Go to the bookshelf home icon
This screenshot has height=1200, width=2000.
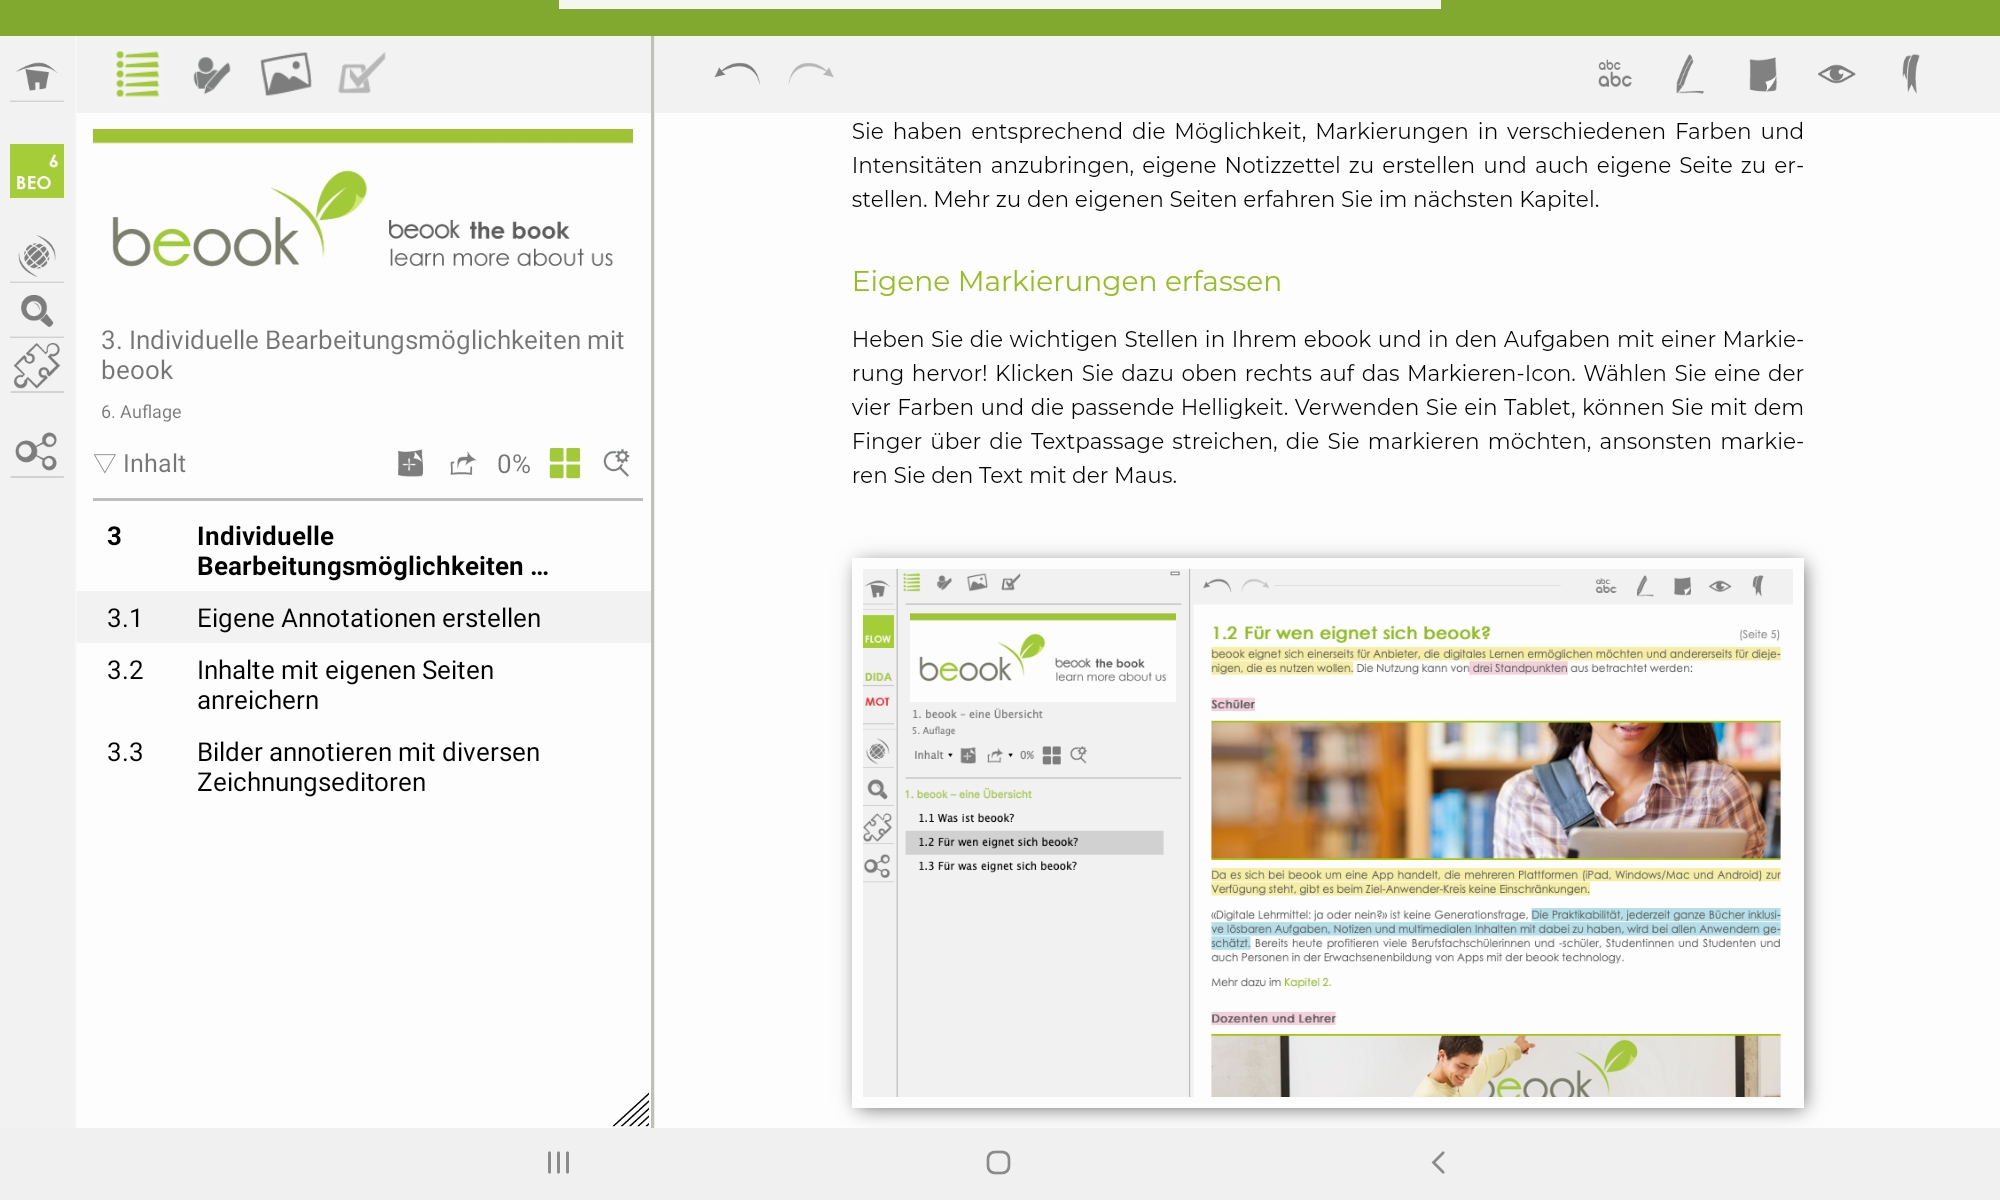[x=37, y=76]
